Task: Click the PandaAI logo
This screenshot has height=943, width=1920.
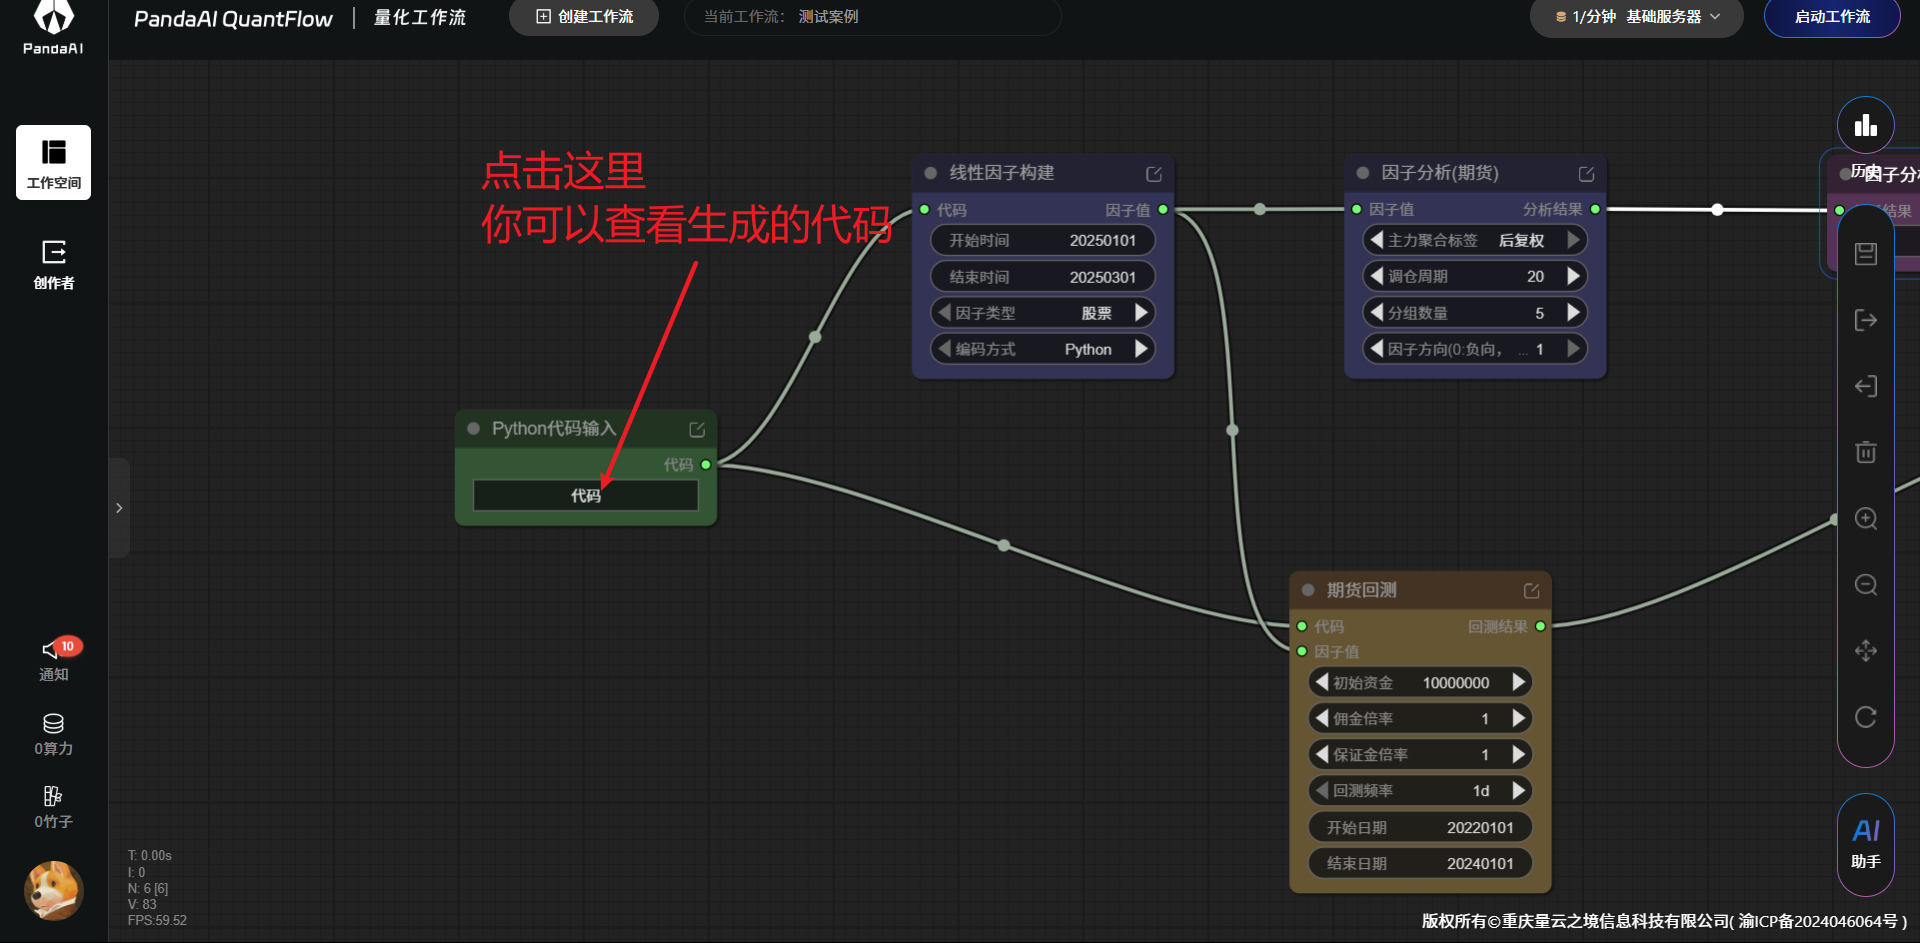Action: click(x=54, y=27)
